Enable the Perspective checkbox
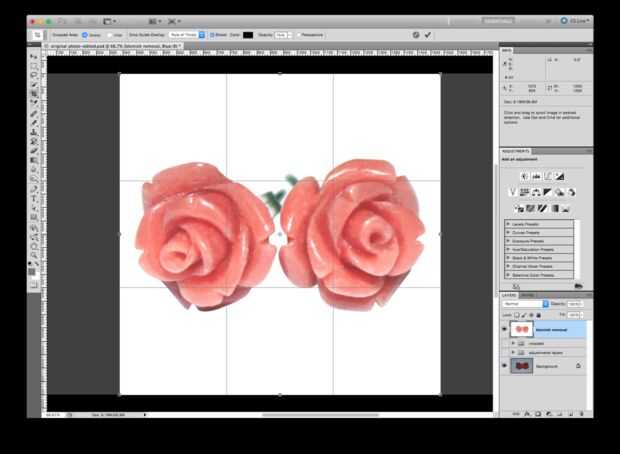The height and width of the screenshot is (454, 620). tap(299, 35)
